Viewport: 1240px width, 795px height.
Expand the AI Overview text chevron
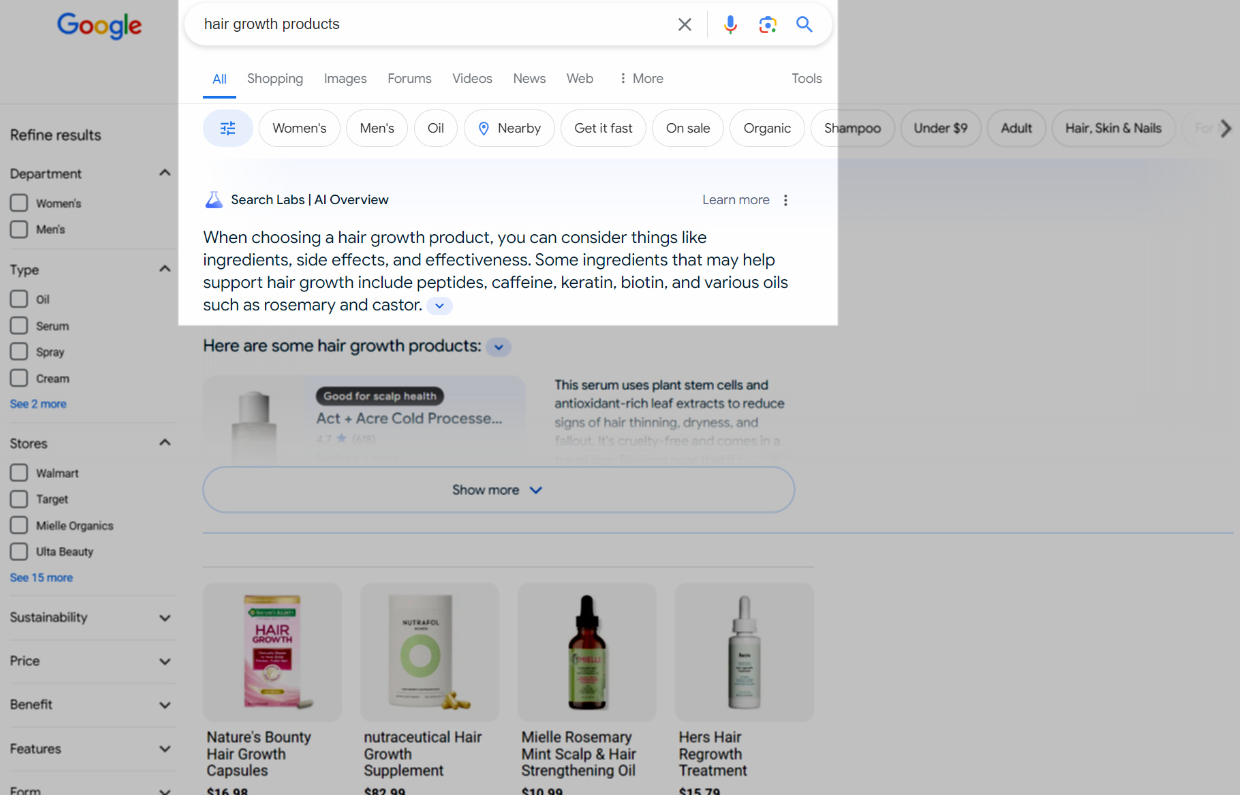tap(440, 306)
